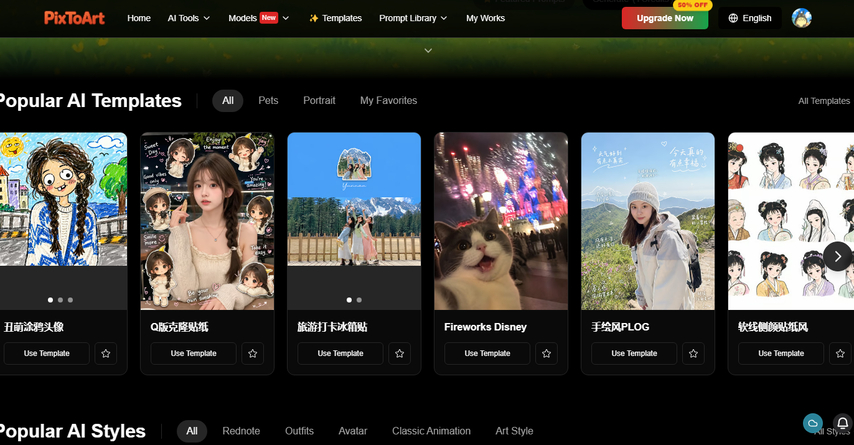Open the user avatar profile icon
This screenshot has height=445, width=854.
pos(802,18)
